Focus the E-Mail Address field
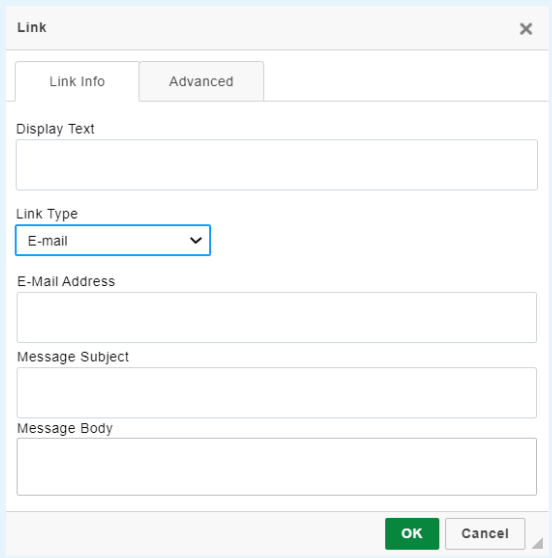The image size is (552, 558). 277,317
